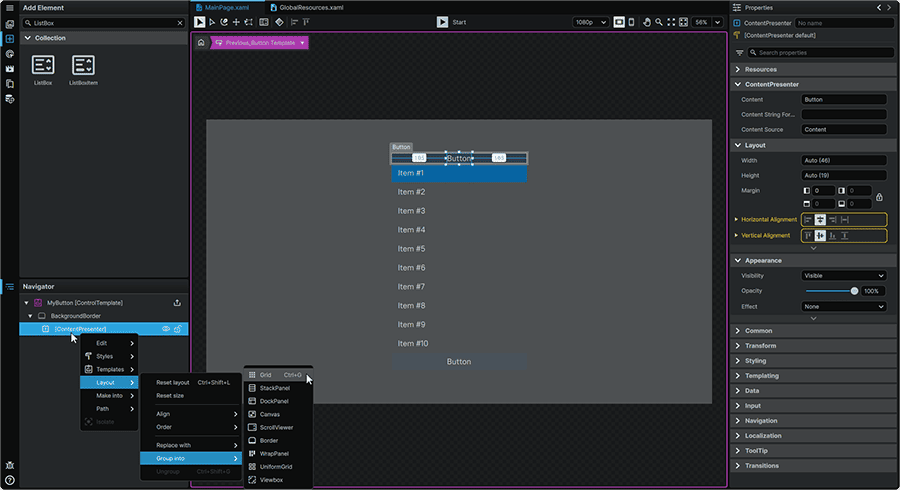
Task: Open the Navigator sidebar icon
Action: pyautogui.click(x=9, y=286)
